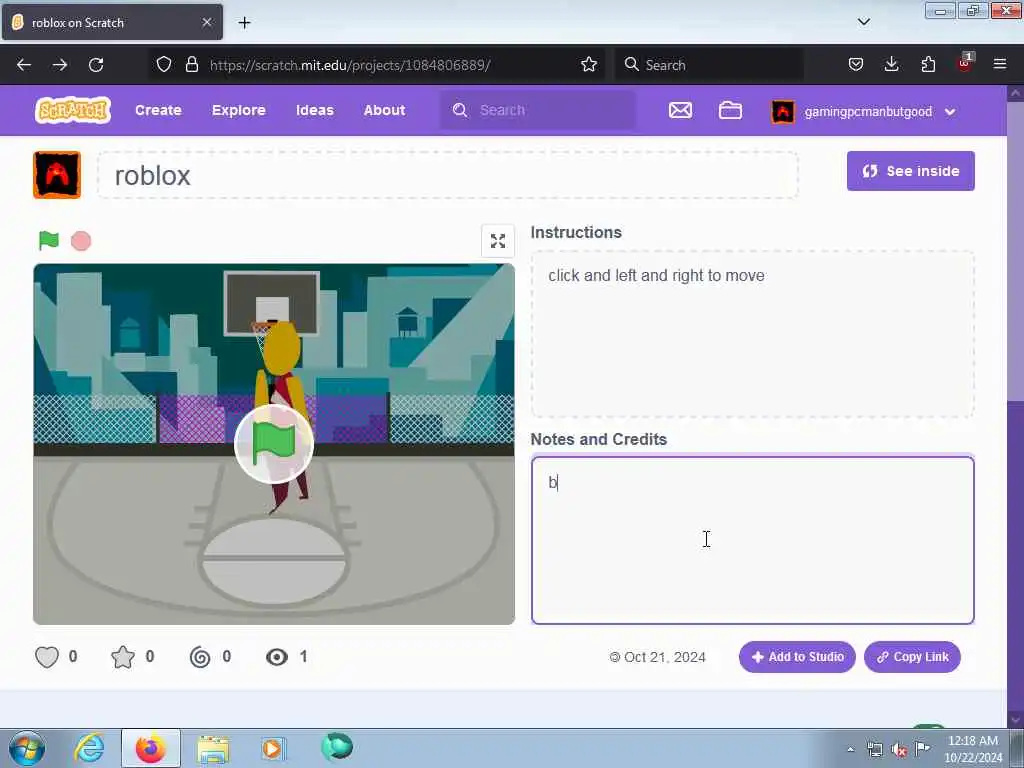This screenshot has height=768, width=1024.
Task: Click the heart love icon
Action: tap(47, 657)
